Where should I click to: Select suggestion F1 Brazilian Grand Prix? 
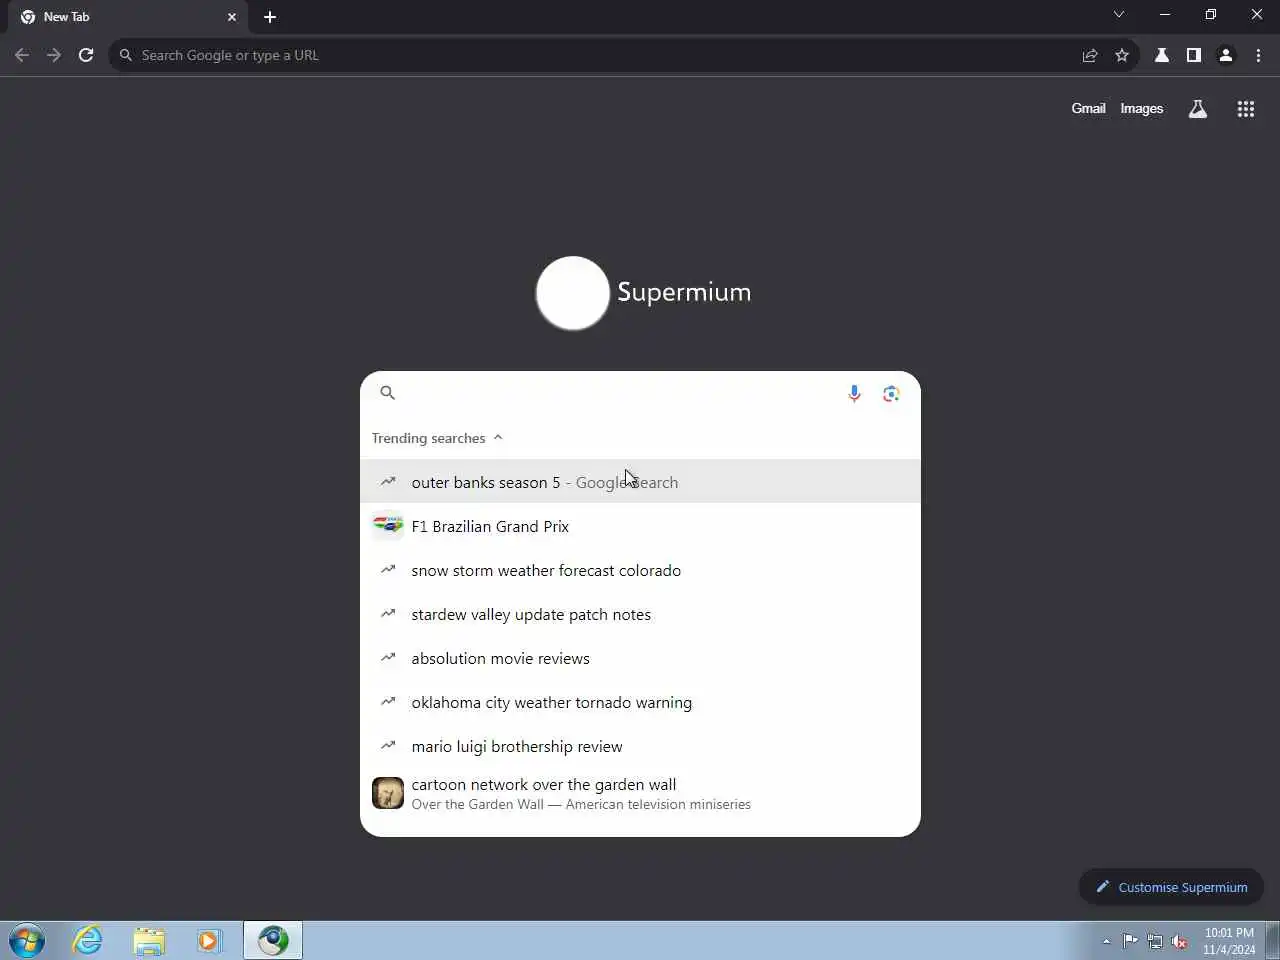tap(640, 526)
